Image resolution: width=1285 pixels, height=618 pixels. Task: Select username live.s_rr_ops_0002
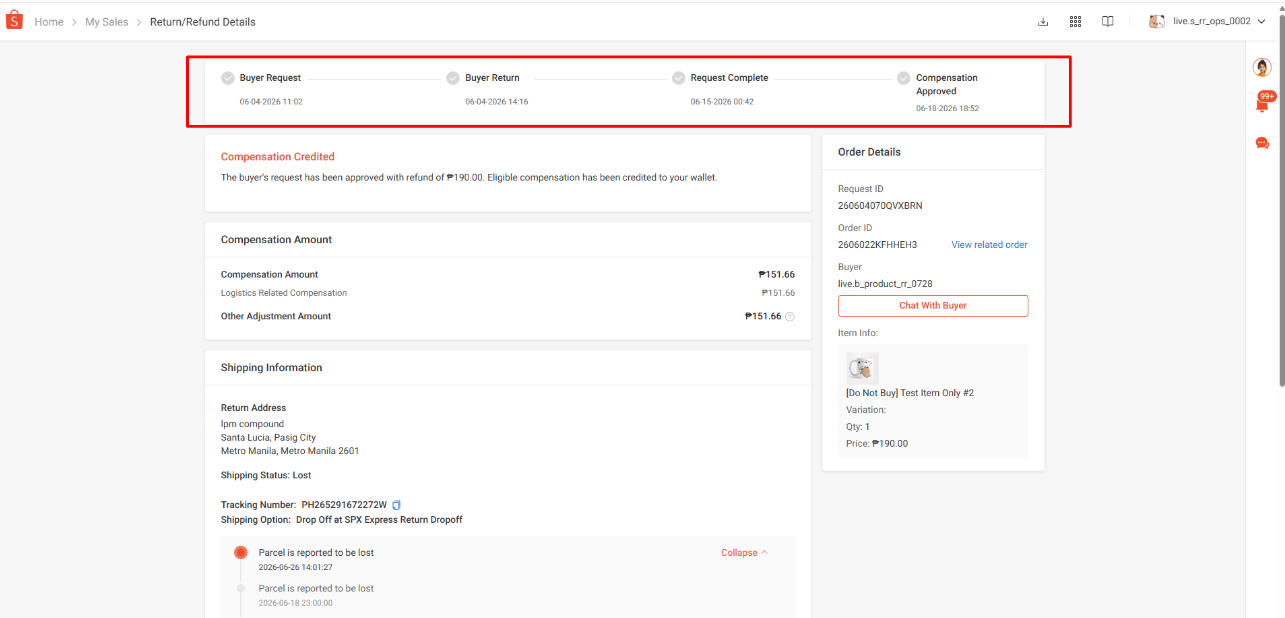coord(1212,21)
